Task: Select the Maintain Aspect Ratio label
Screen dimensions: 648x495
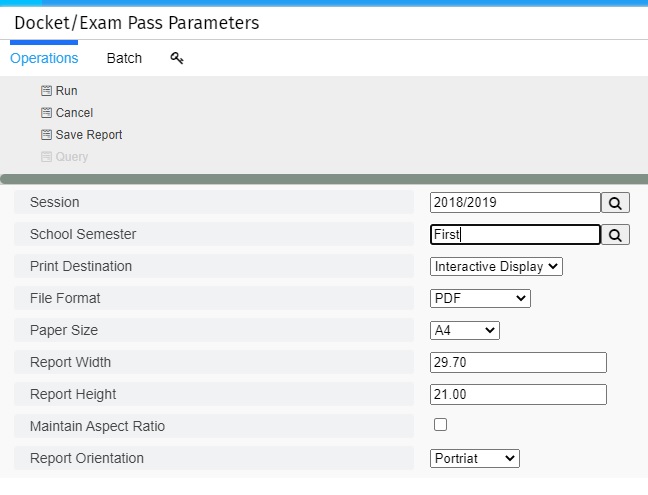Action: (x=97, y=426)
